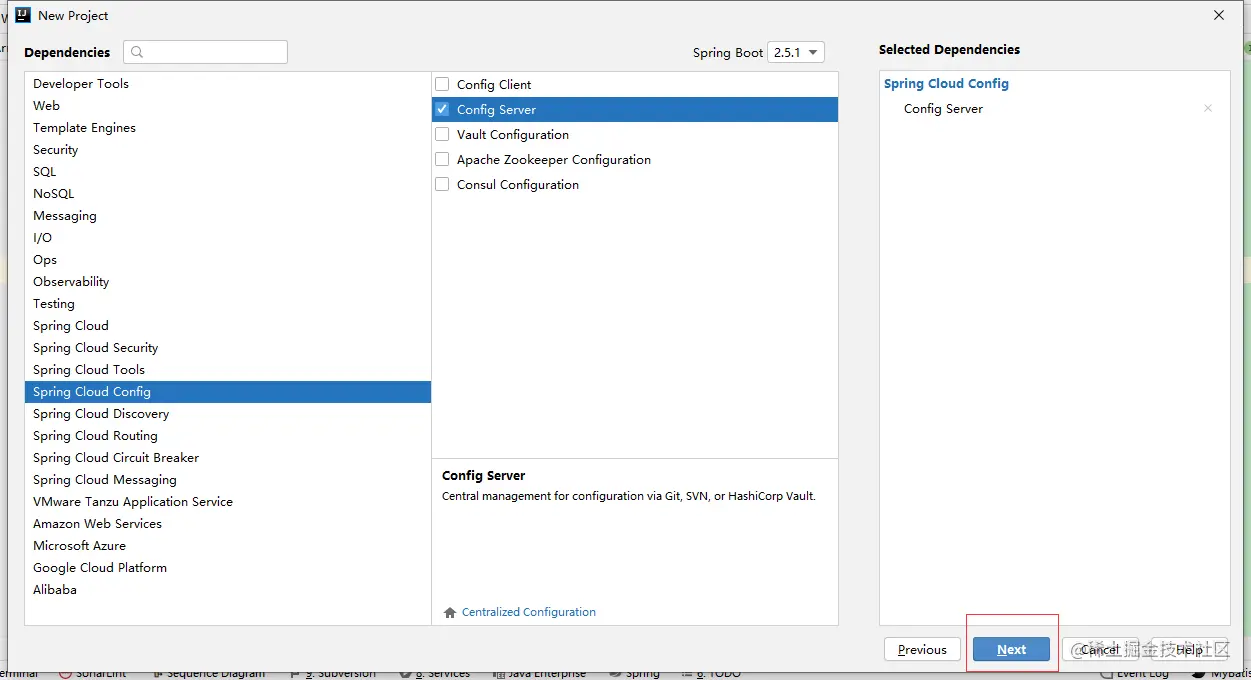Click the Help button
Image resolution: width=1251 pixels, height=680 pixels.
tap(1189, 650)
